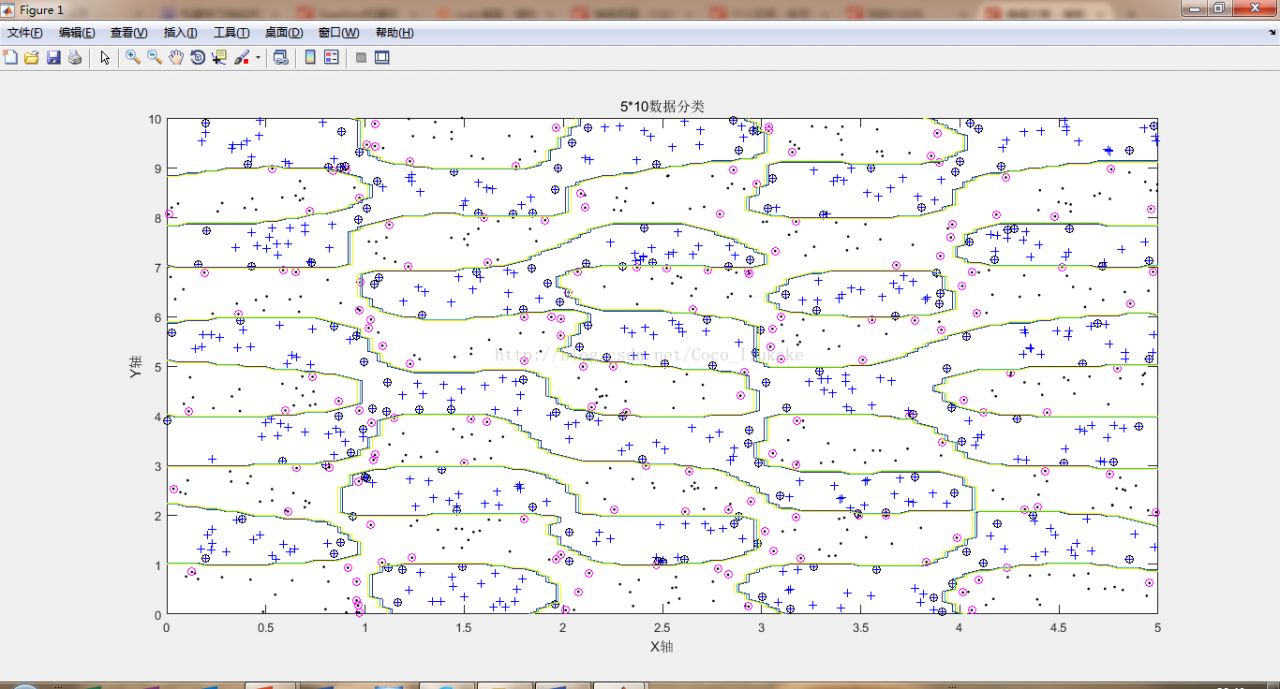
Task: Print the figure with the printer icon
Action: pyautogui.click(x=74, y=57)
